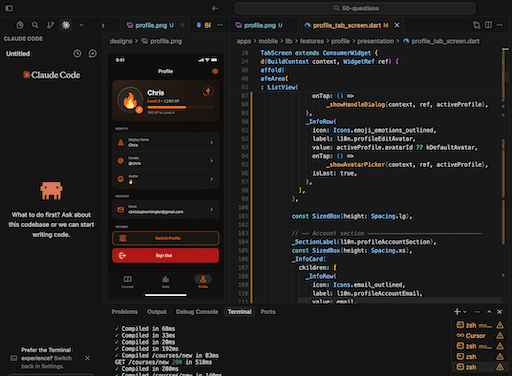This screenshot has width=512, height=376.
Task: Click the Email row chevron in preview
Action: pos(211,210)
